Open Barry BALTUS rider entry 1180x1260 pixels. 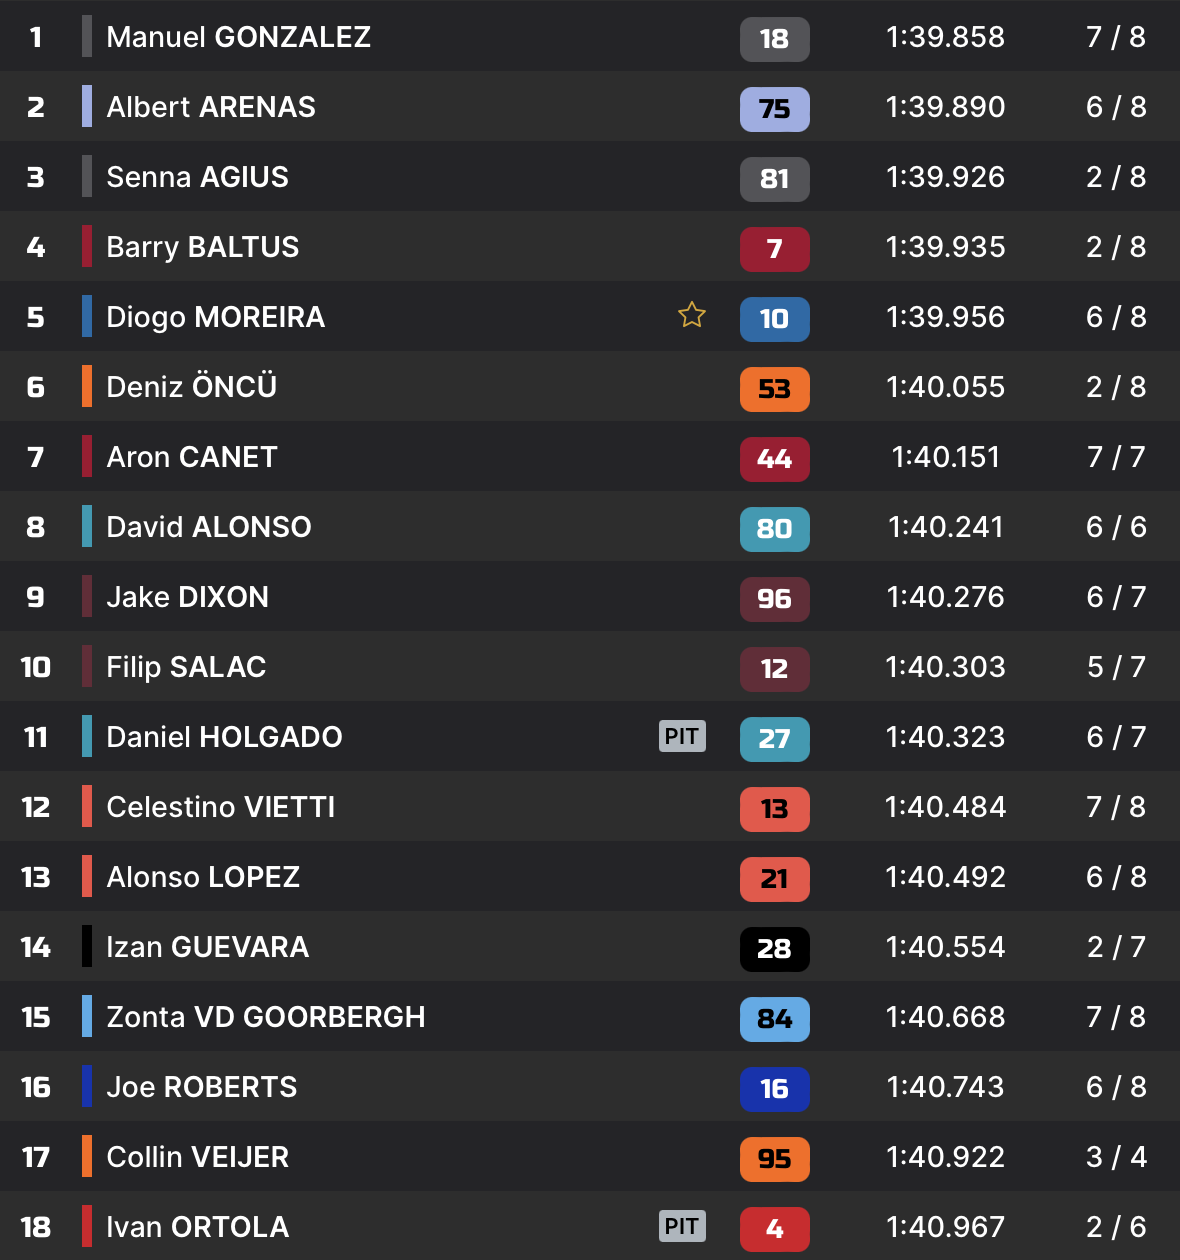click(202, 247)
